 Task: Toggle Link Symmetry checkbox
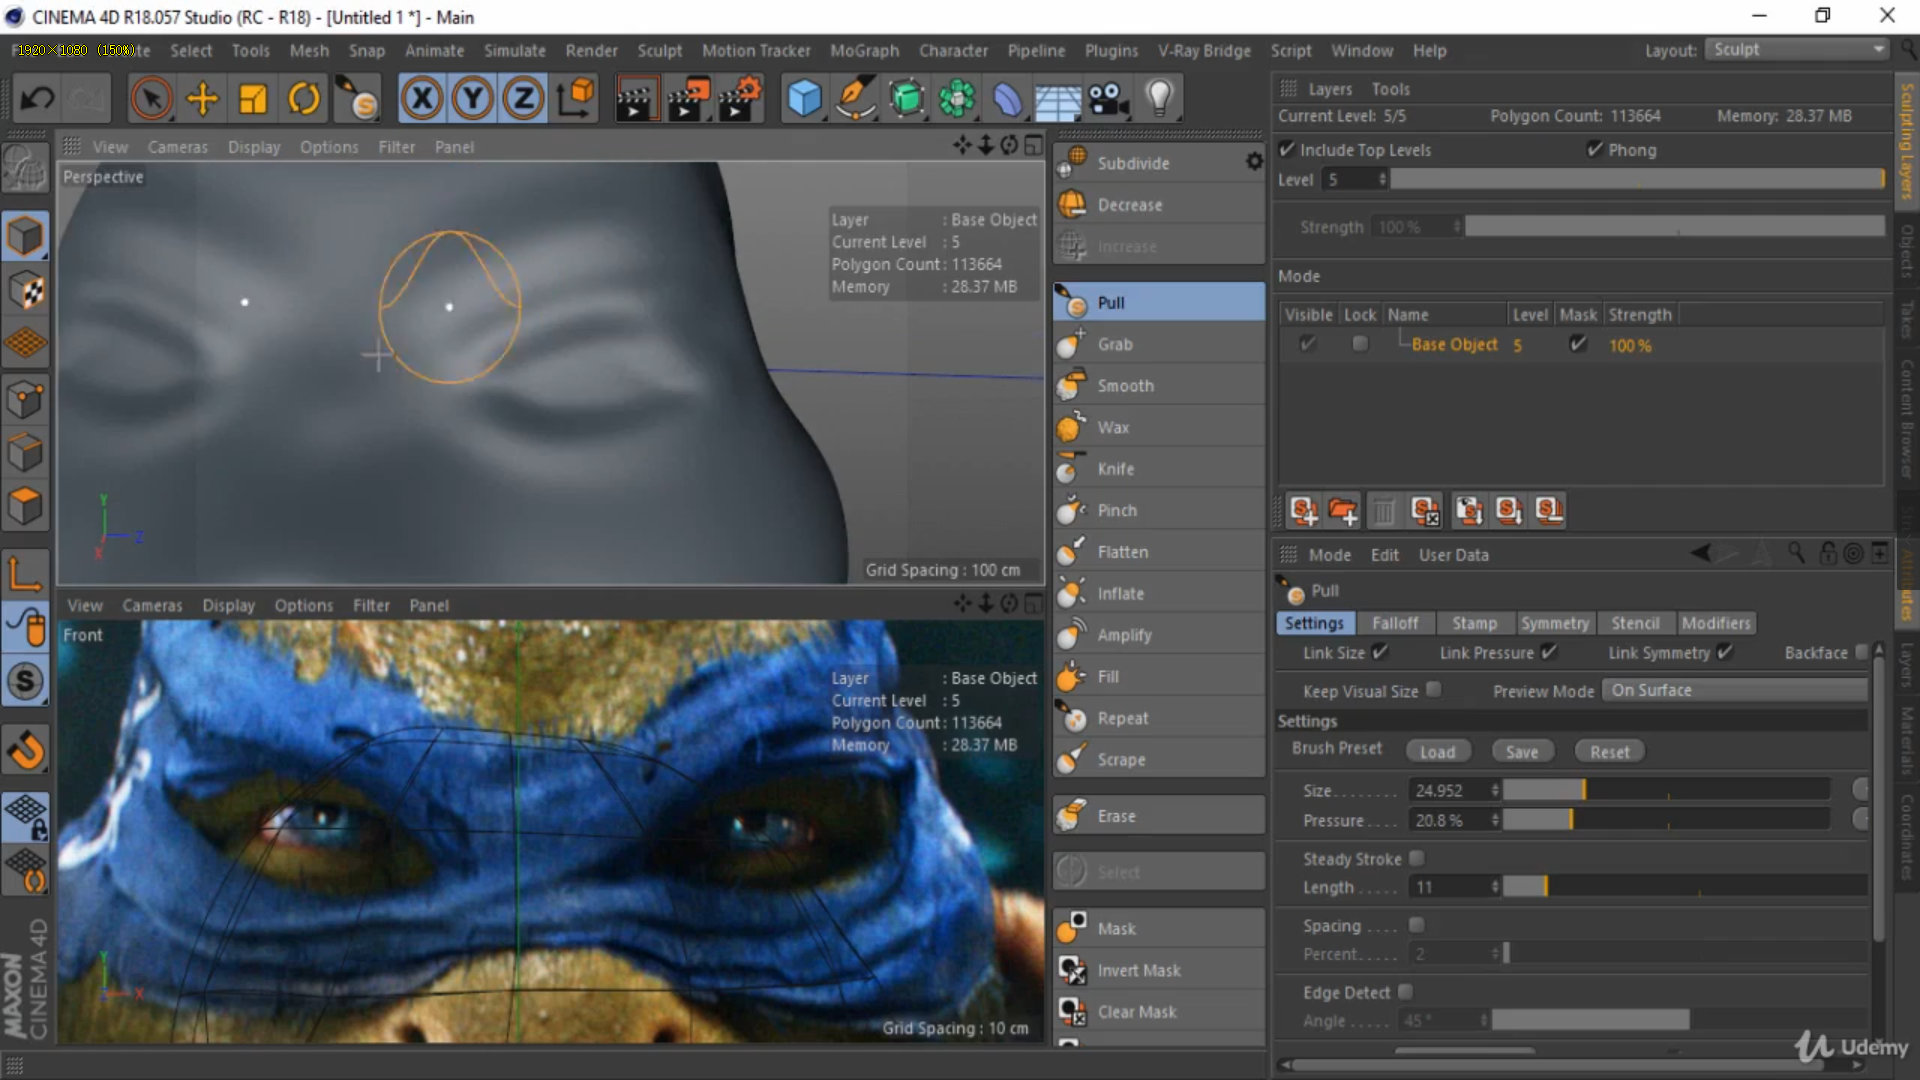click(1725, 652)
